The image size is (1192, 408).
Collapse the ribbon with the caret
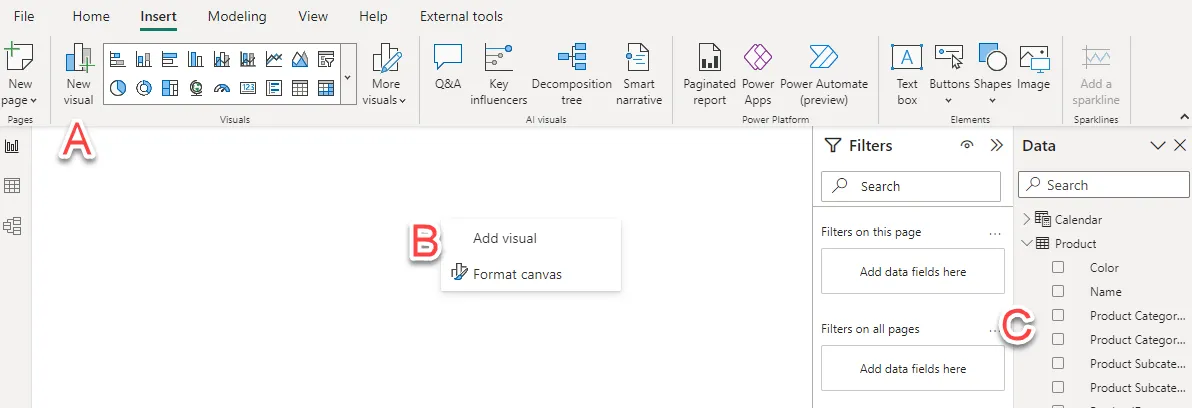pos(1184,117)
